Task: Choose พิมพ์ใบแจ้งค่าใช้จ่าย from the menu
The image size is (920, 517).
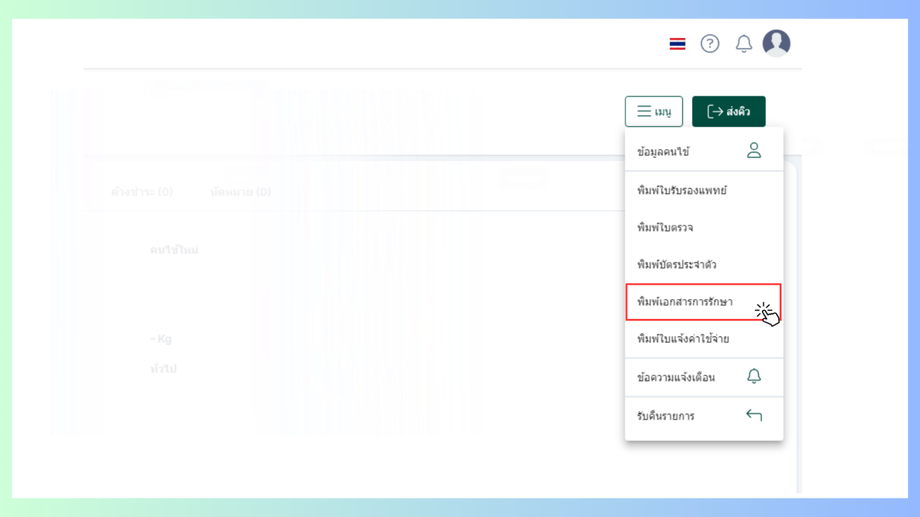Action: pyautogui.click(x=683, y=339)
